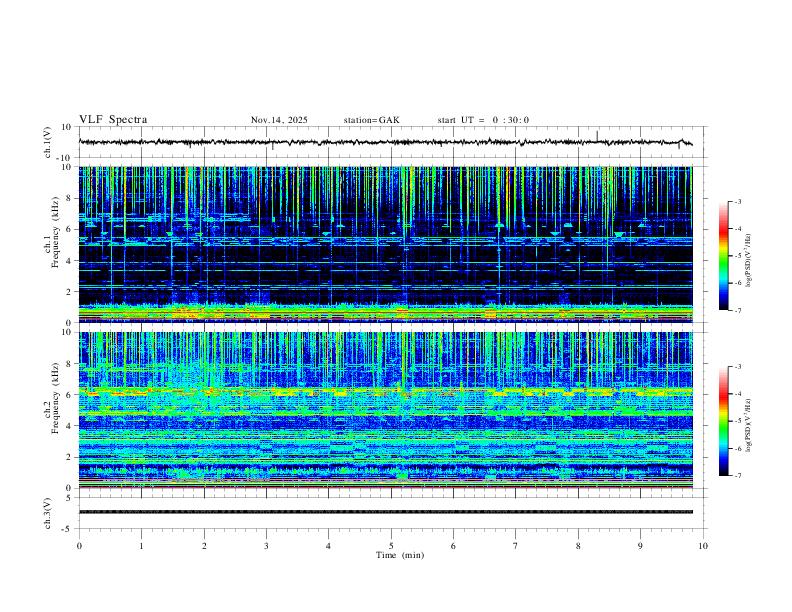Click the ch.2 spectrogram plot area
Image resolution: width=792 pixels, height=612 pixels.
[x=386, y=410]
